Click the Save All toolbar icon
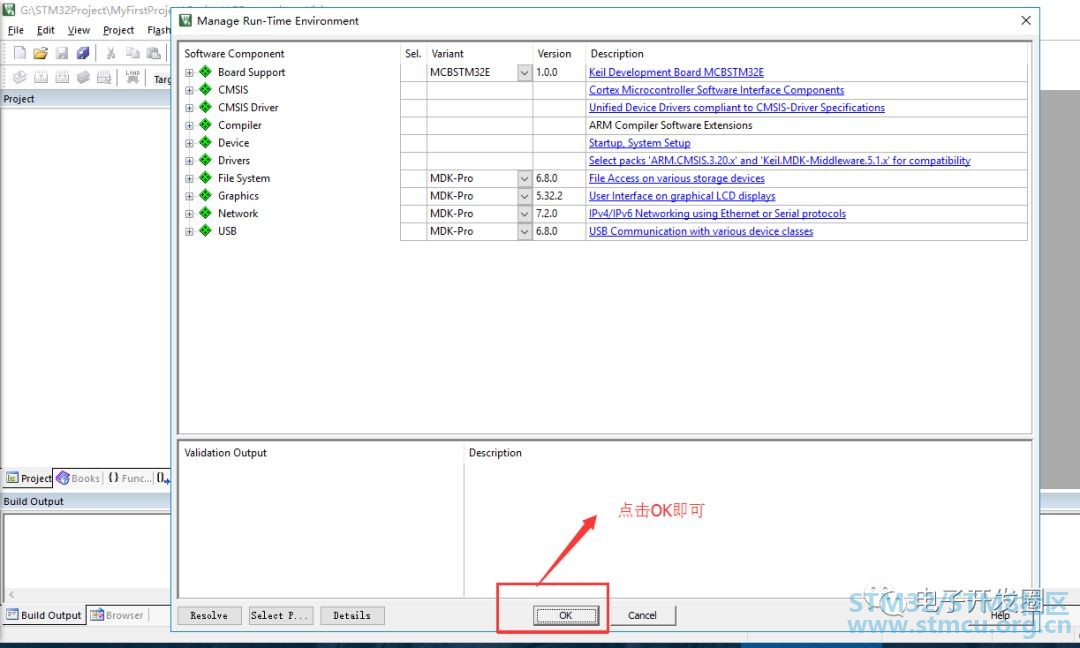This screenshot has width=1080, height=648. point(83,53)
